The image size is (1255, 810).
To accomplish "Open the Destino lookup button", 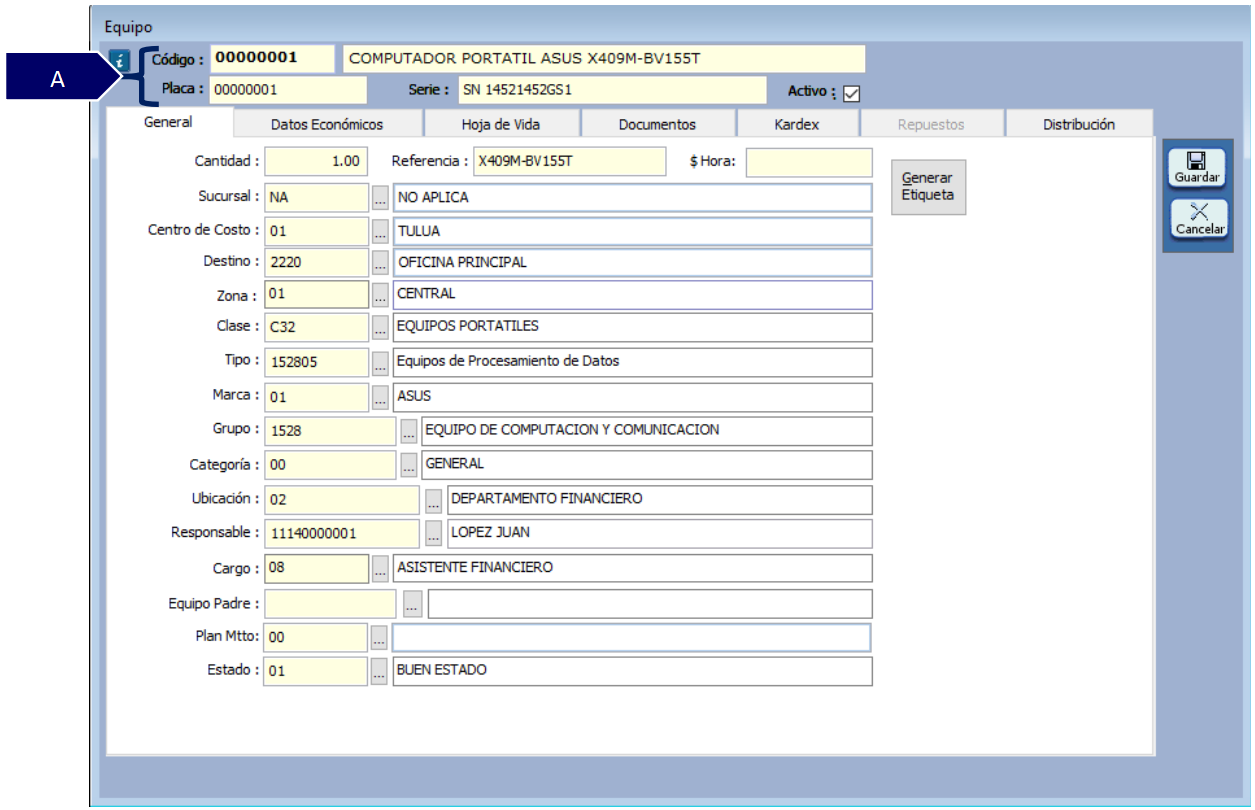I will click(x=380, y=264).
